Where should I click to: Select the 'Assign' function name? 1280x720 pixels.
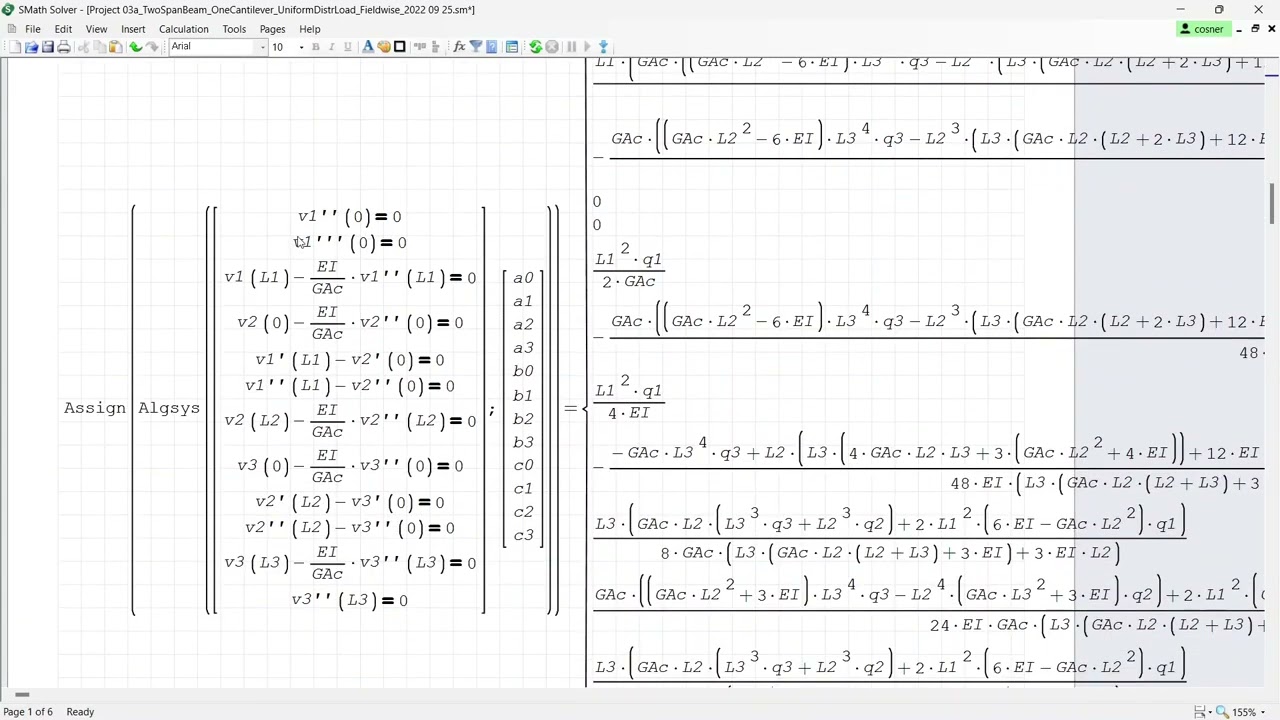coord(95,408)
